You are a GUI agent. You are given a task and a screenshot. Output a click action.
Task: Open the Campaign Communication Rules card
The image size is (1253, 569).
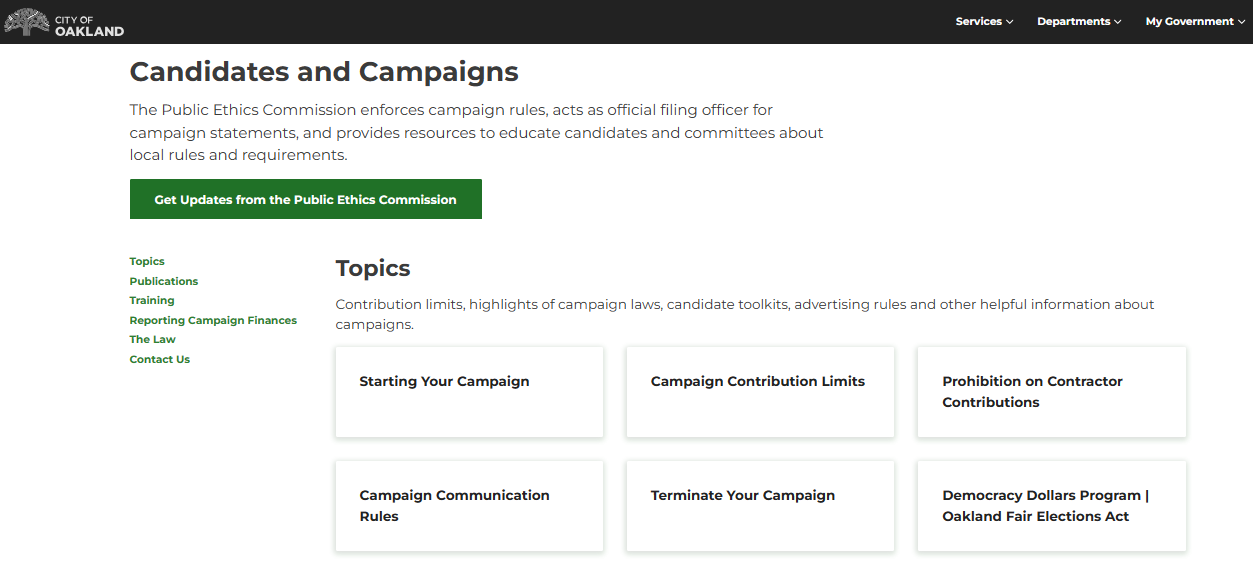click(x=469, y=506)
